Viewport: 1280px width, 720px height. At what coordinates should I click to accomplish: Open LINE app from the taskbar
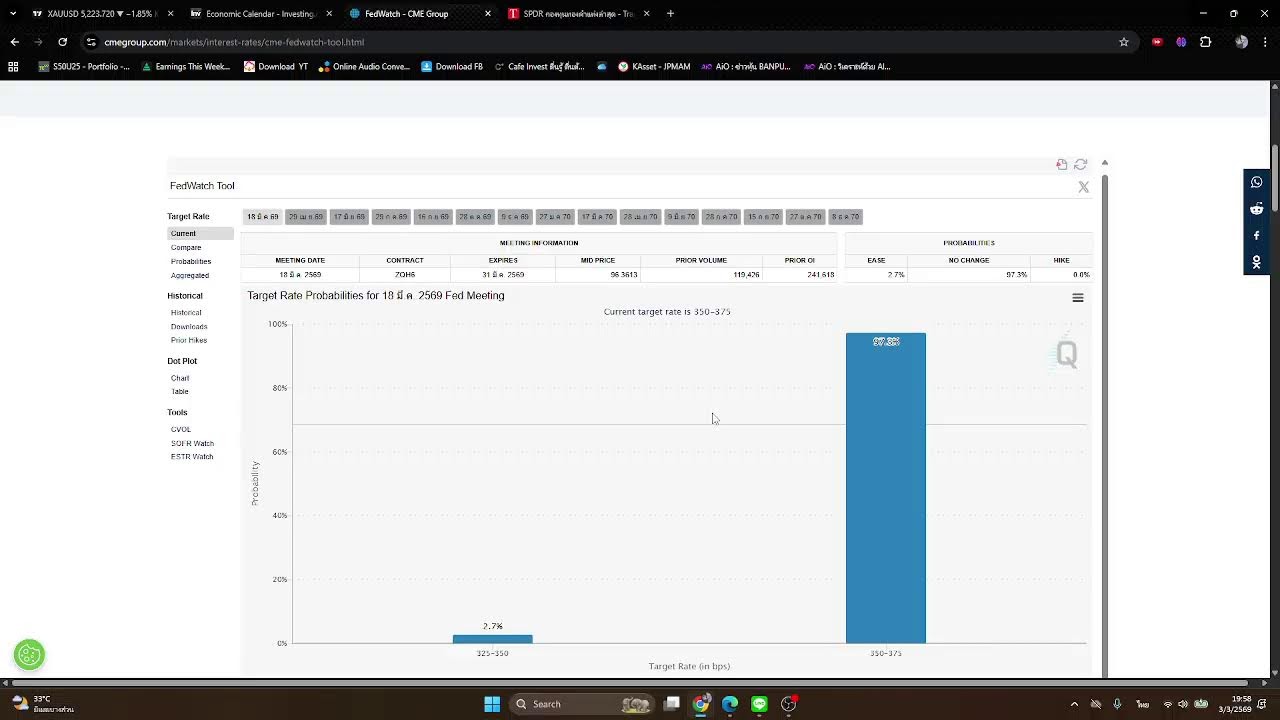tap(759, 704)
